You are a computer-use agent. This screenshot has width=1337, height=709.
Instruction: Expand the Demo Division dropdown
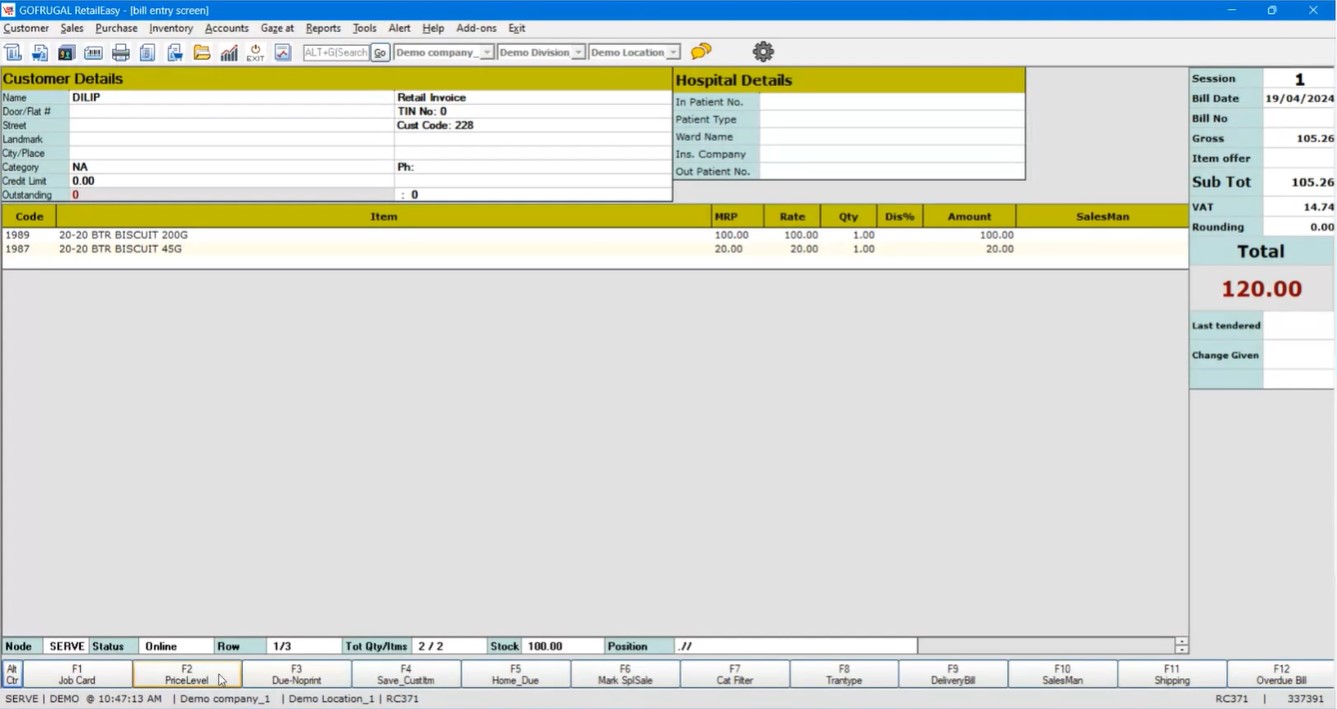(578, 52)
